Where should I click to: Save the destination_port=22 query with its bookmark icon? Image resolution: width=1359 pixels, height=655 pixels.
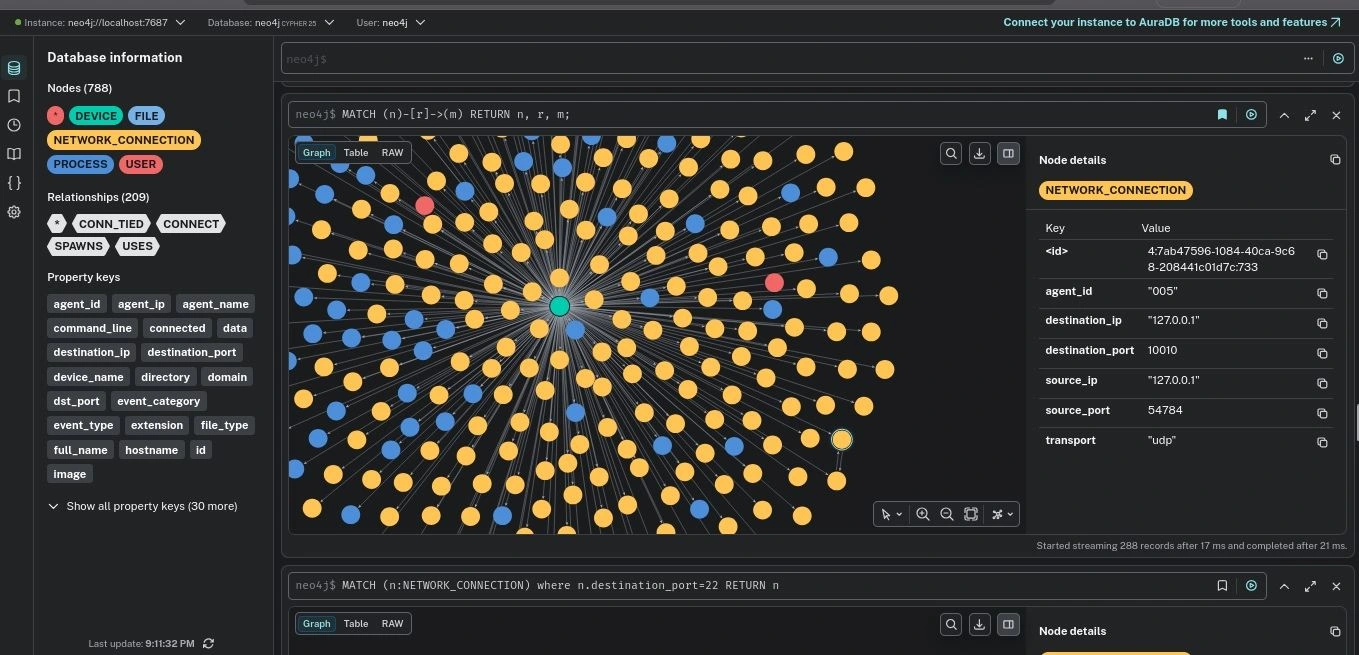(x=1222, y=586)
